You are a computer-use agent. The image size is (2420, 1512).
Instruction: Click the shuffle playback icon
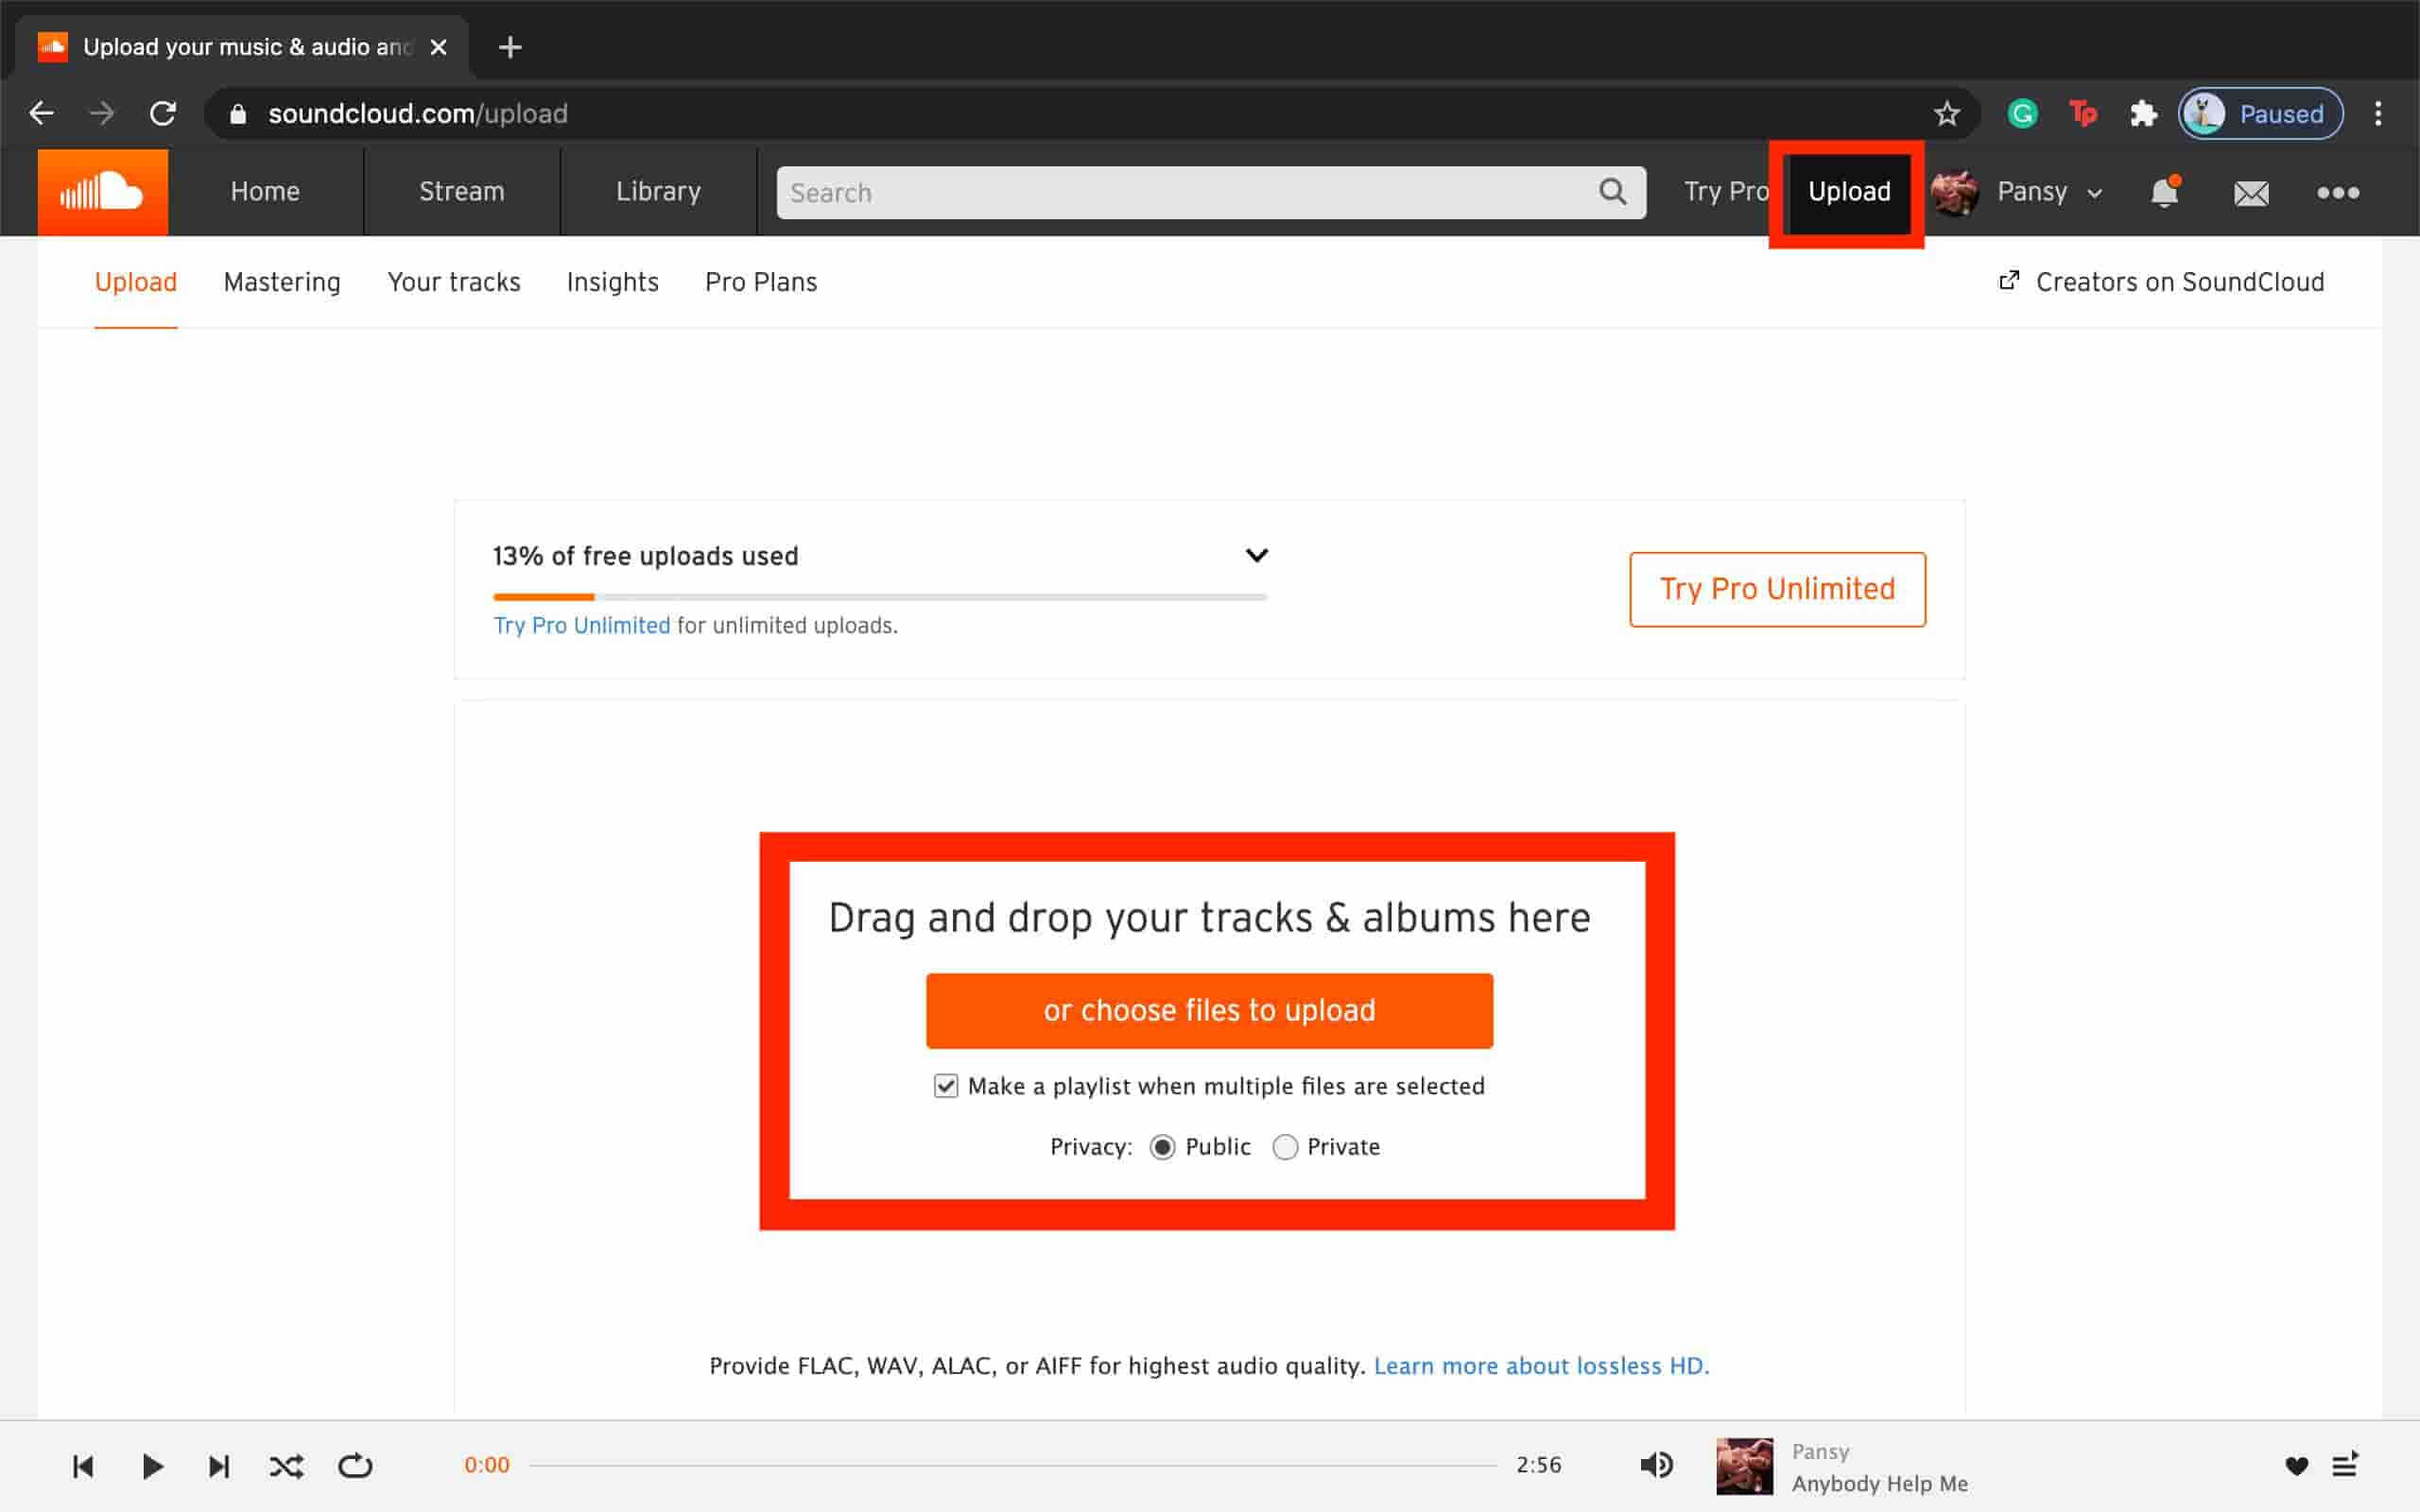284,1465
